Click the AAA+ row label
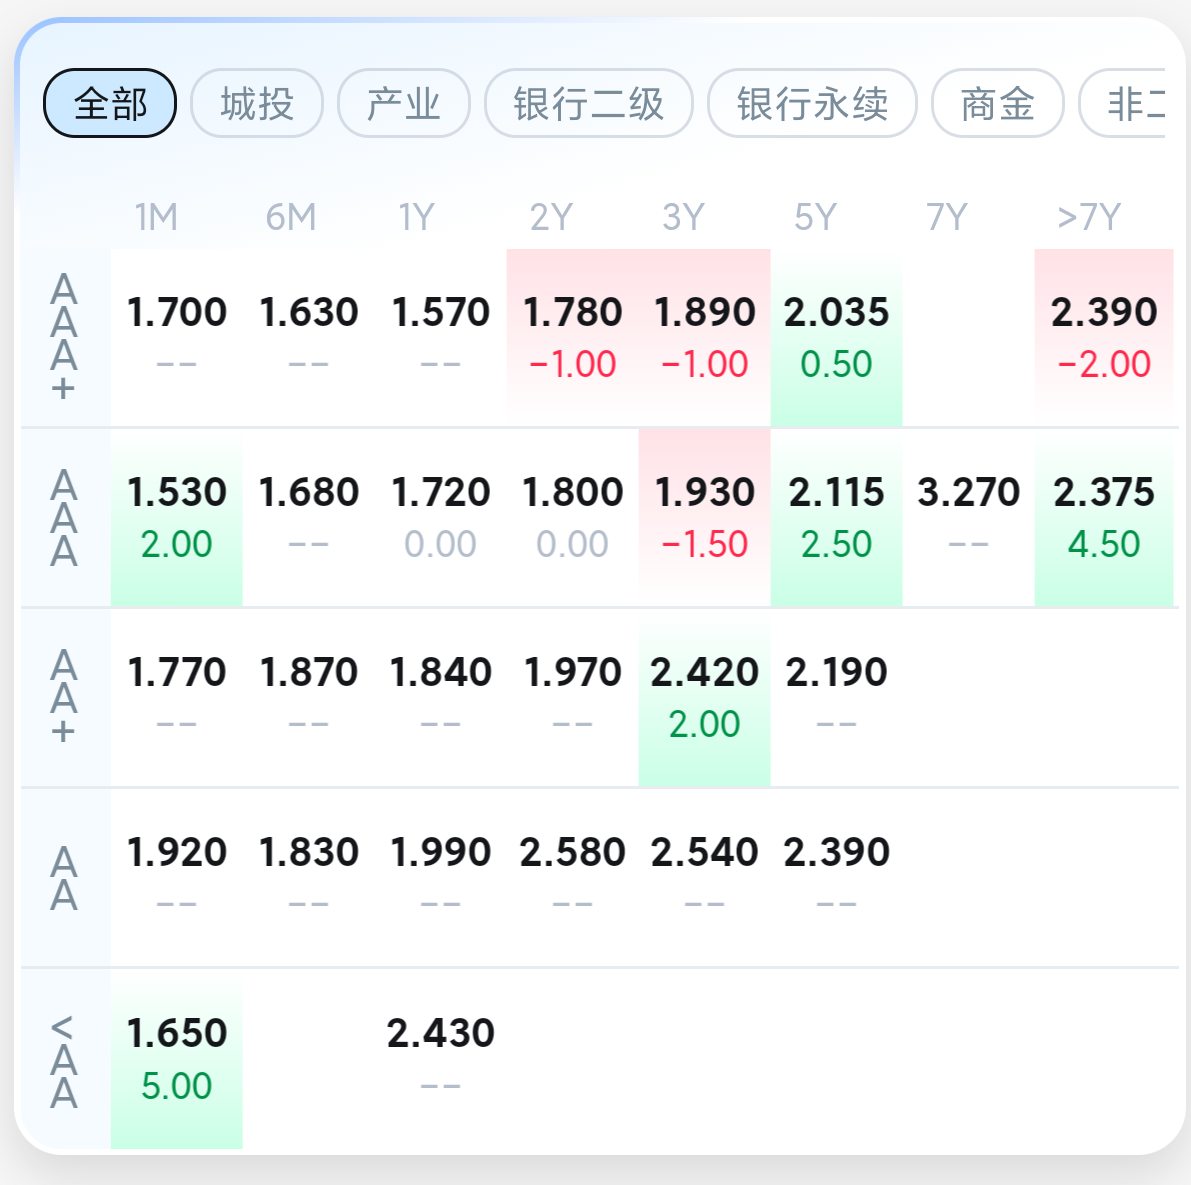Viewport: 1191px width, 1185px height. pyautogui.click(x=64, y=337)
